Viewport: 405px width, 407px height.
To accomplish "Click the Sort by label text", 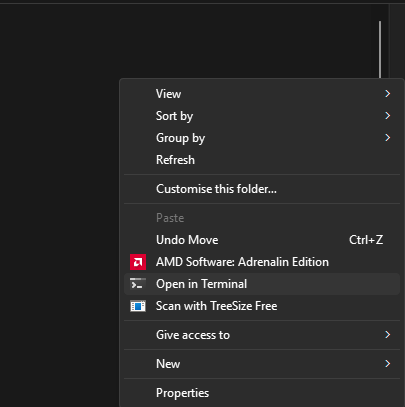I will 174,116.
